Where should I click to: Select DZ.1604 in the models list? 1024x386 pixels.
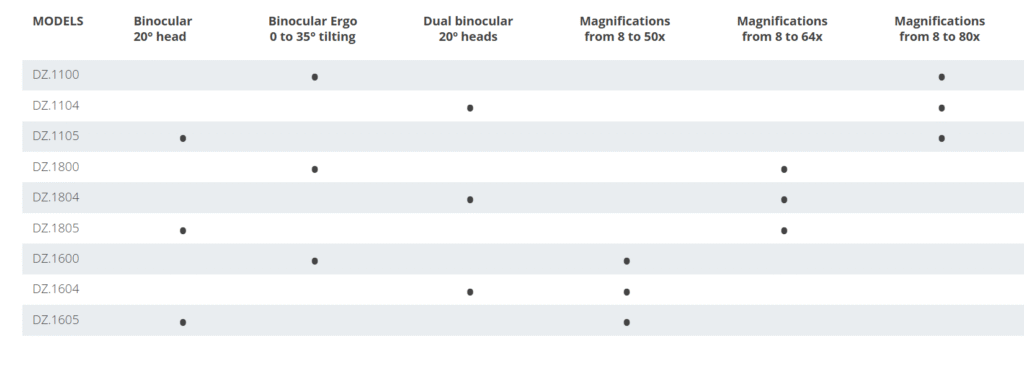pyautogui.click(x=56, y=289)
